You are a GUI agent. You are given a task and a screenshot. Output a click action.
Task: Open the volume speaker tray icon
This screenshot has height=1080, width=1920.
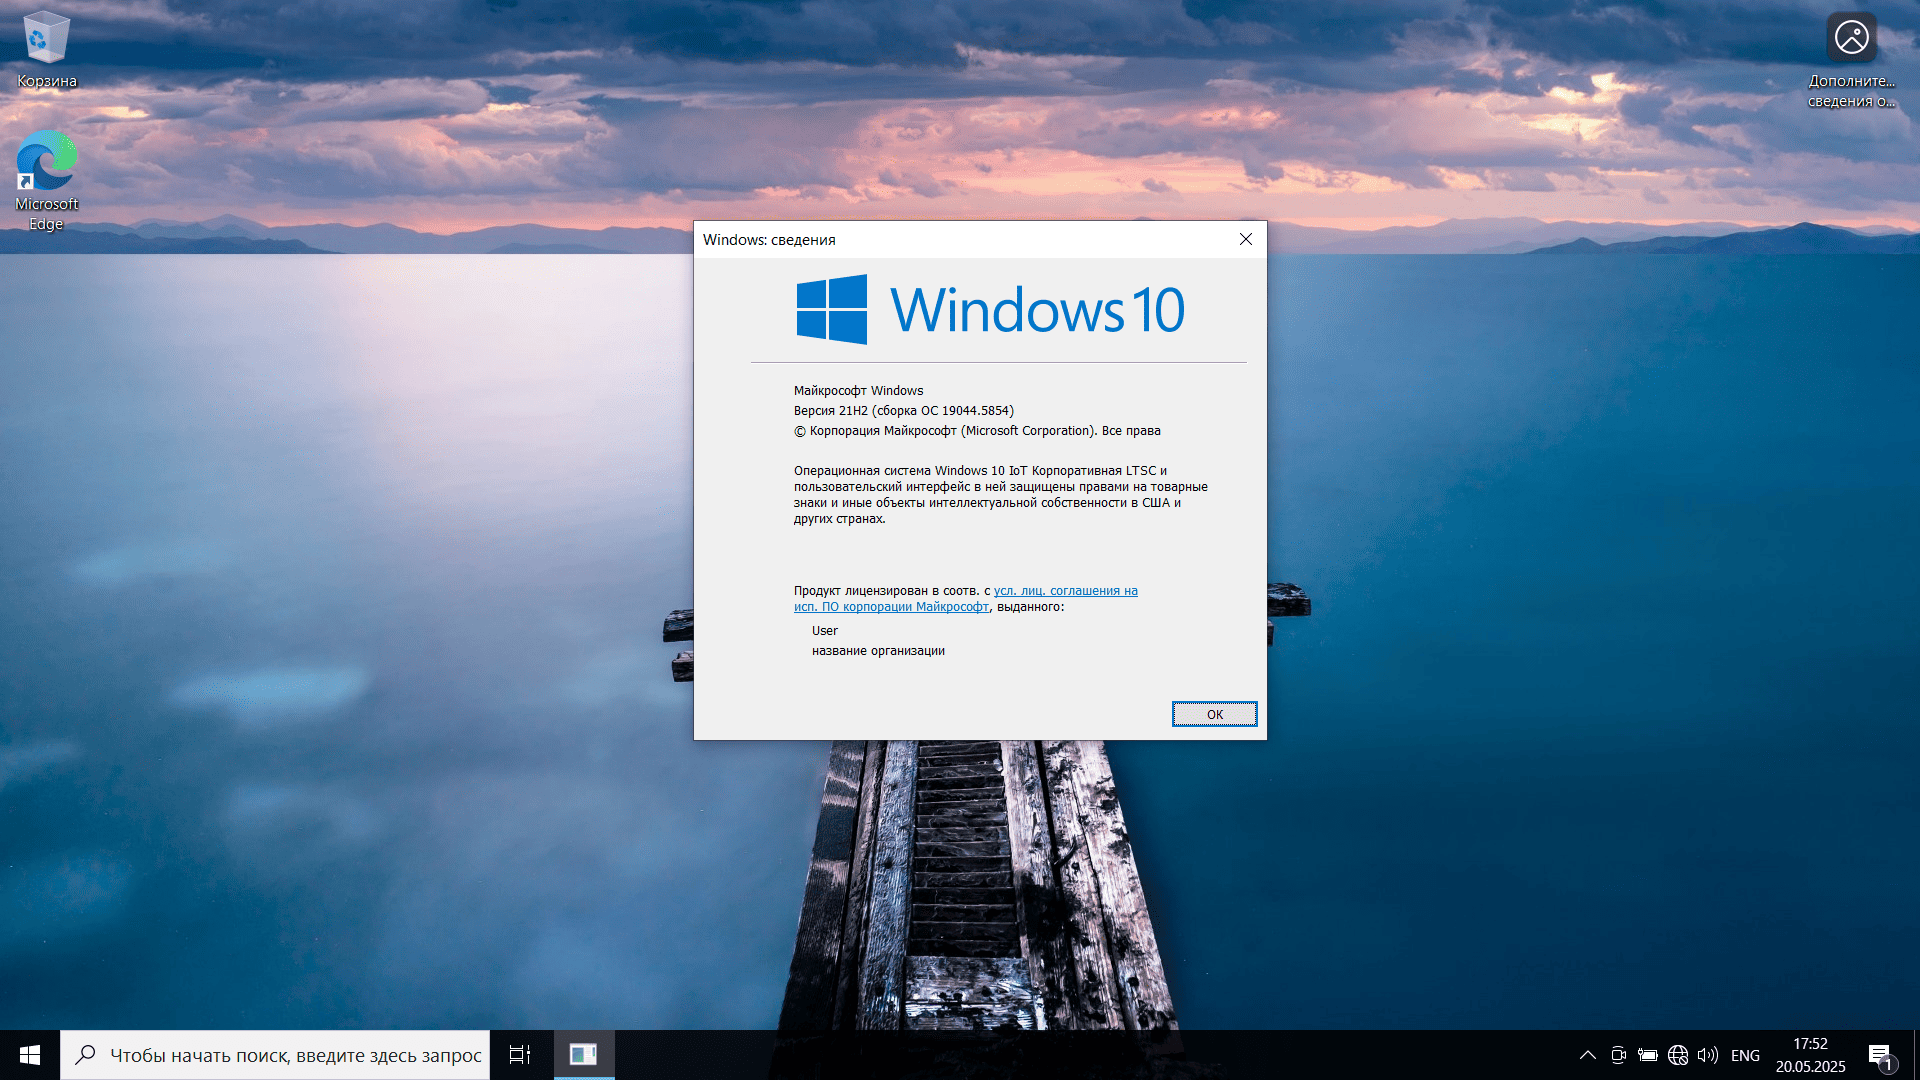point(1708,1055)
